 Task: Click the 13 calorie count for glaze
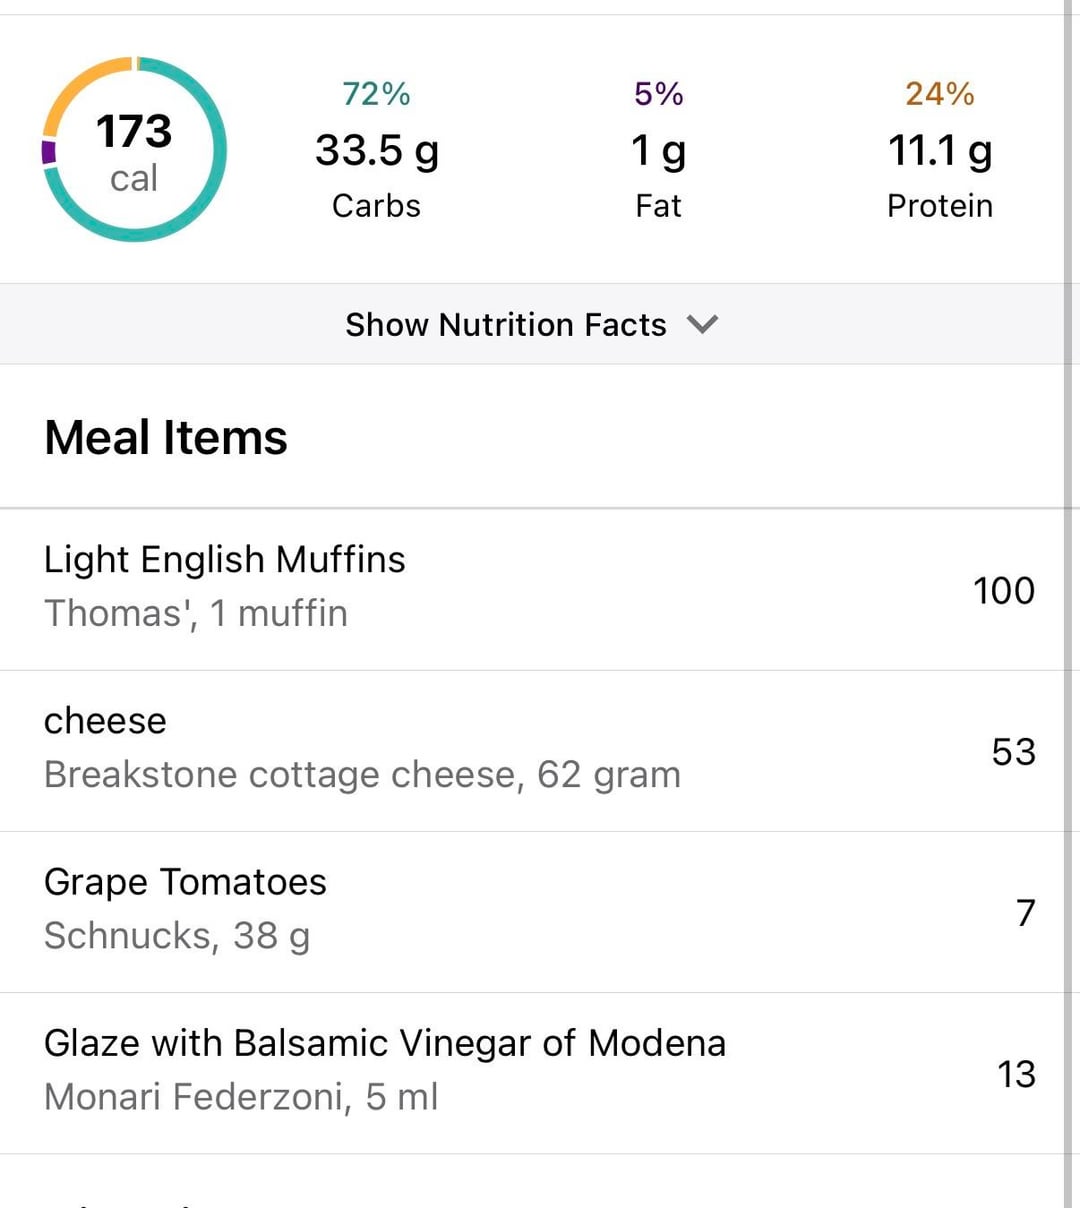coord(1016,1074)
